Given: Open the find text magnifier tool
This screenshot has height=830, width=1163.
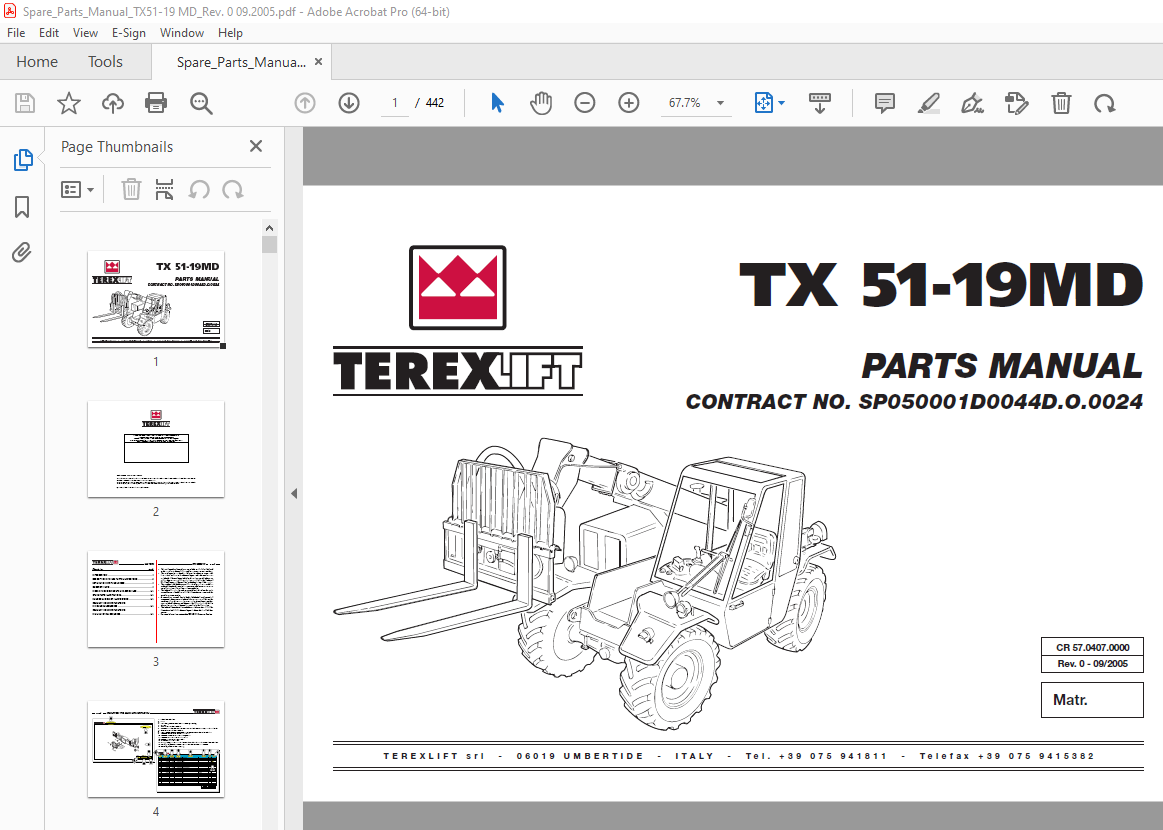Looking at the screenshot, I should pyautogui.click(x=201, y=103).
